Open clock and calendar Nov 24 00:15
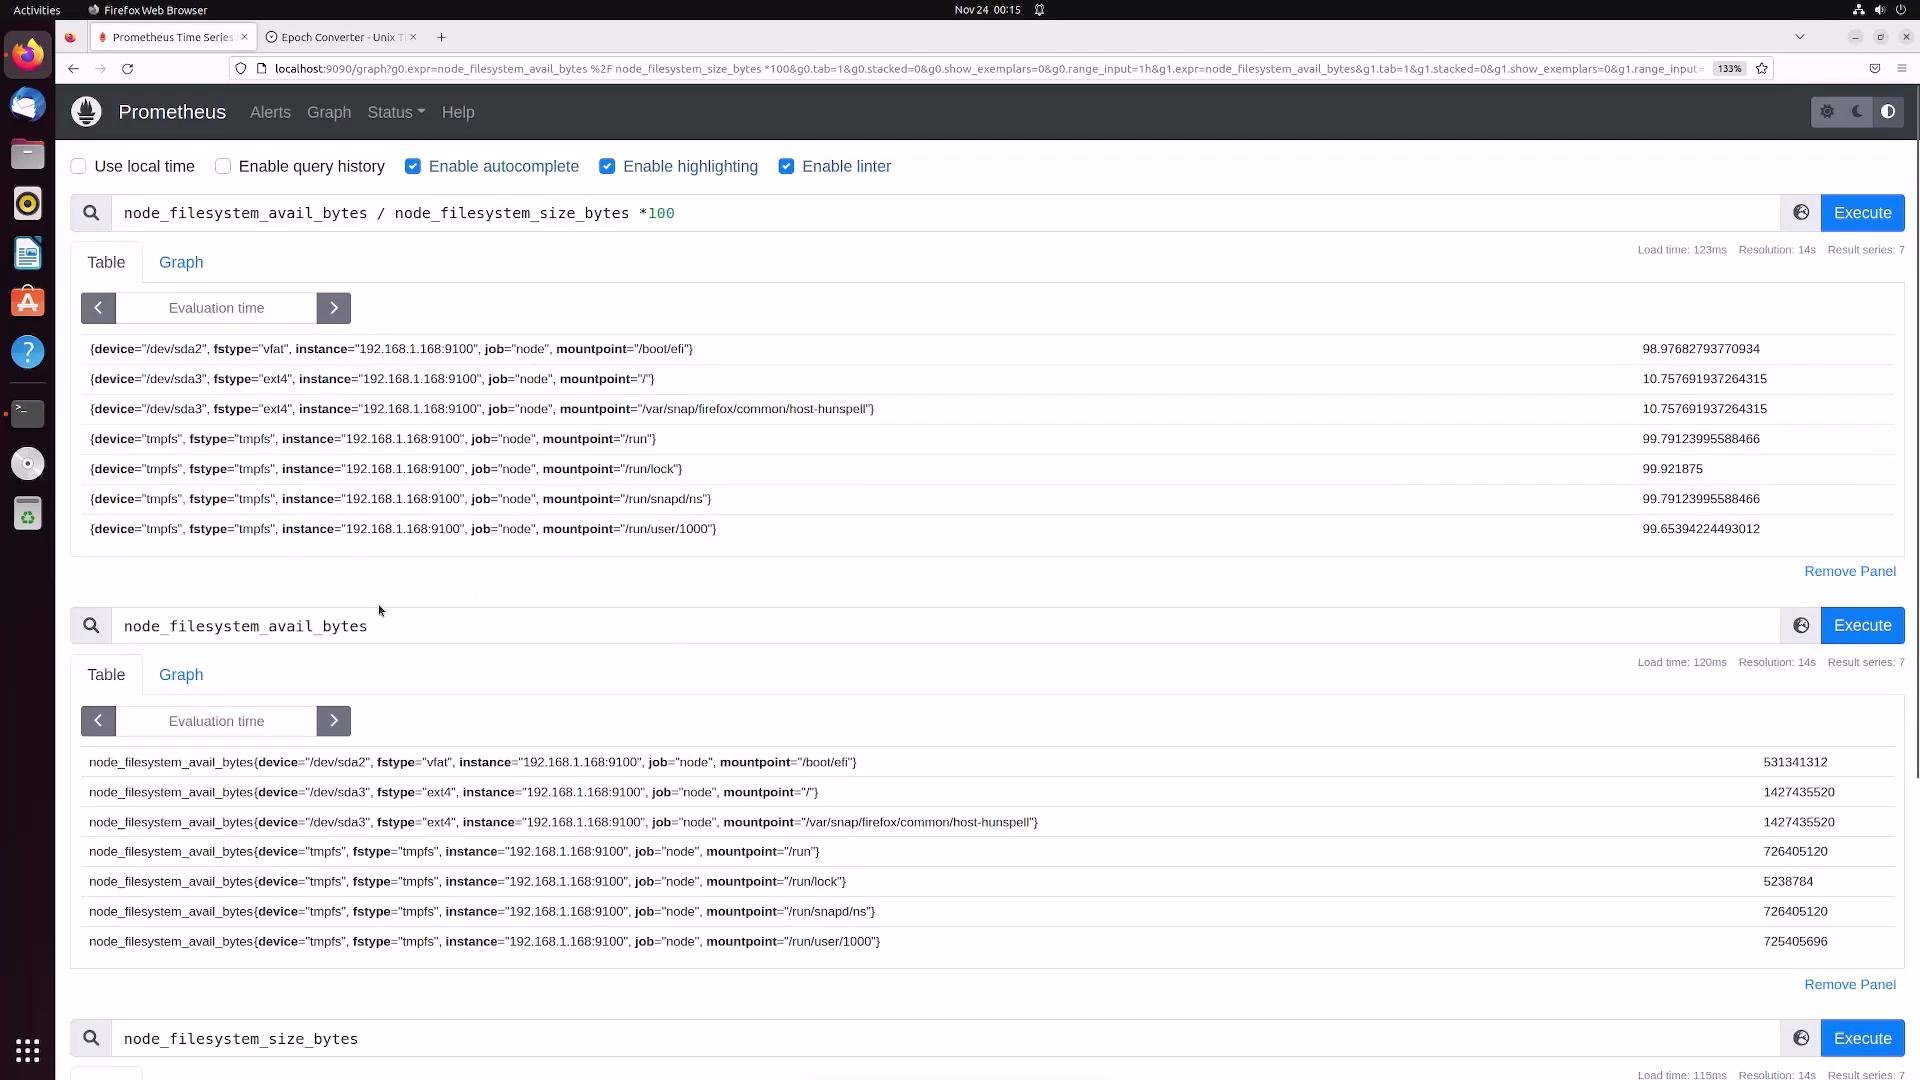Screen dimensions: 1920x1080 tap(987, 10)
